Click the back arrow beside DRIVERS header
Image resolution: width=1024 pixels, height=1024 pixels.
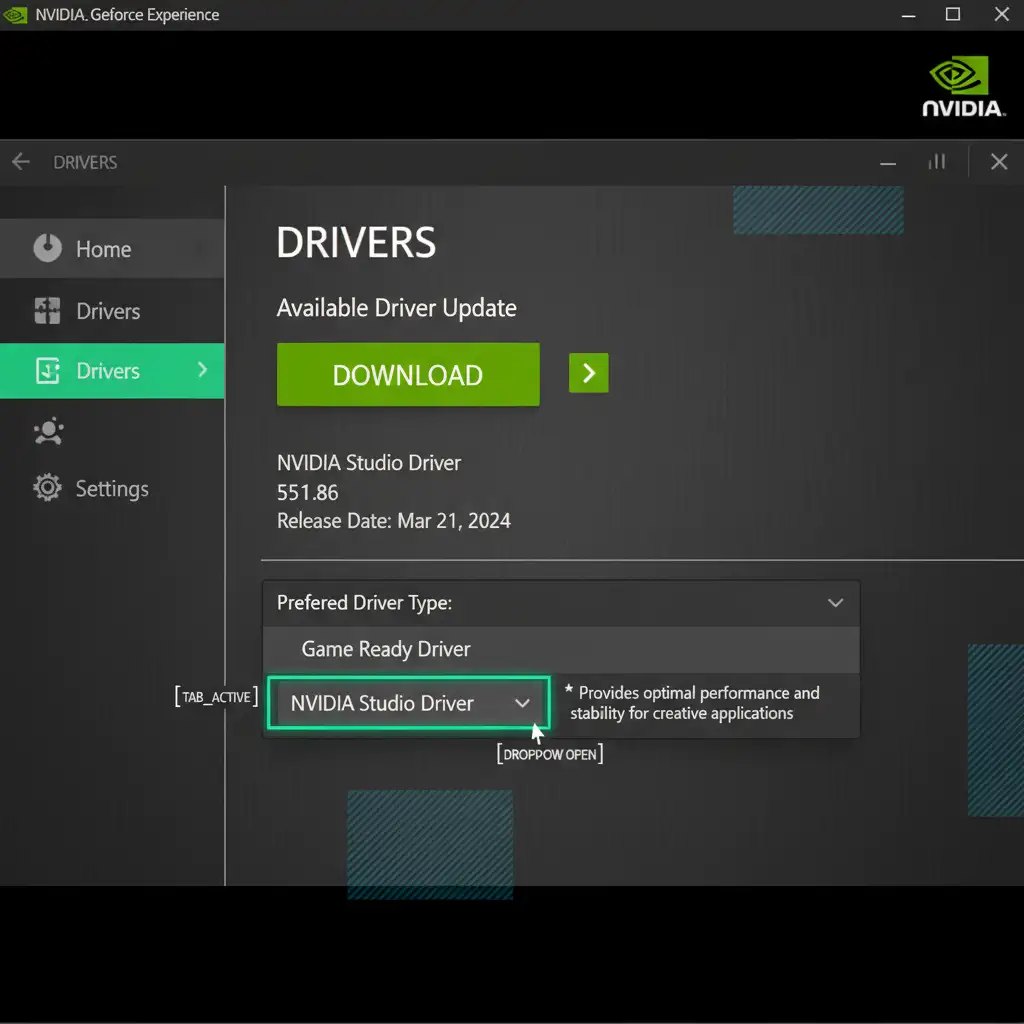[21, 162]
